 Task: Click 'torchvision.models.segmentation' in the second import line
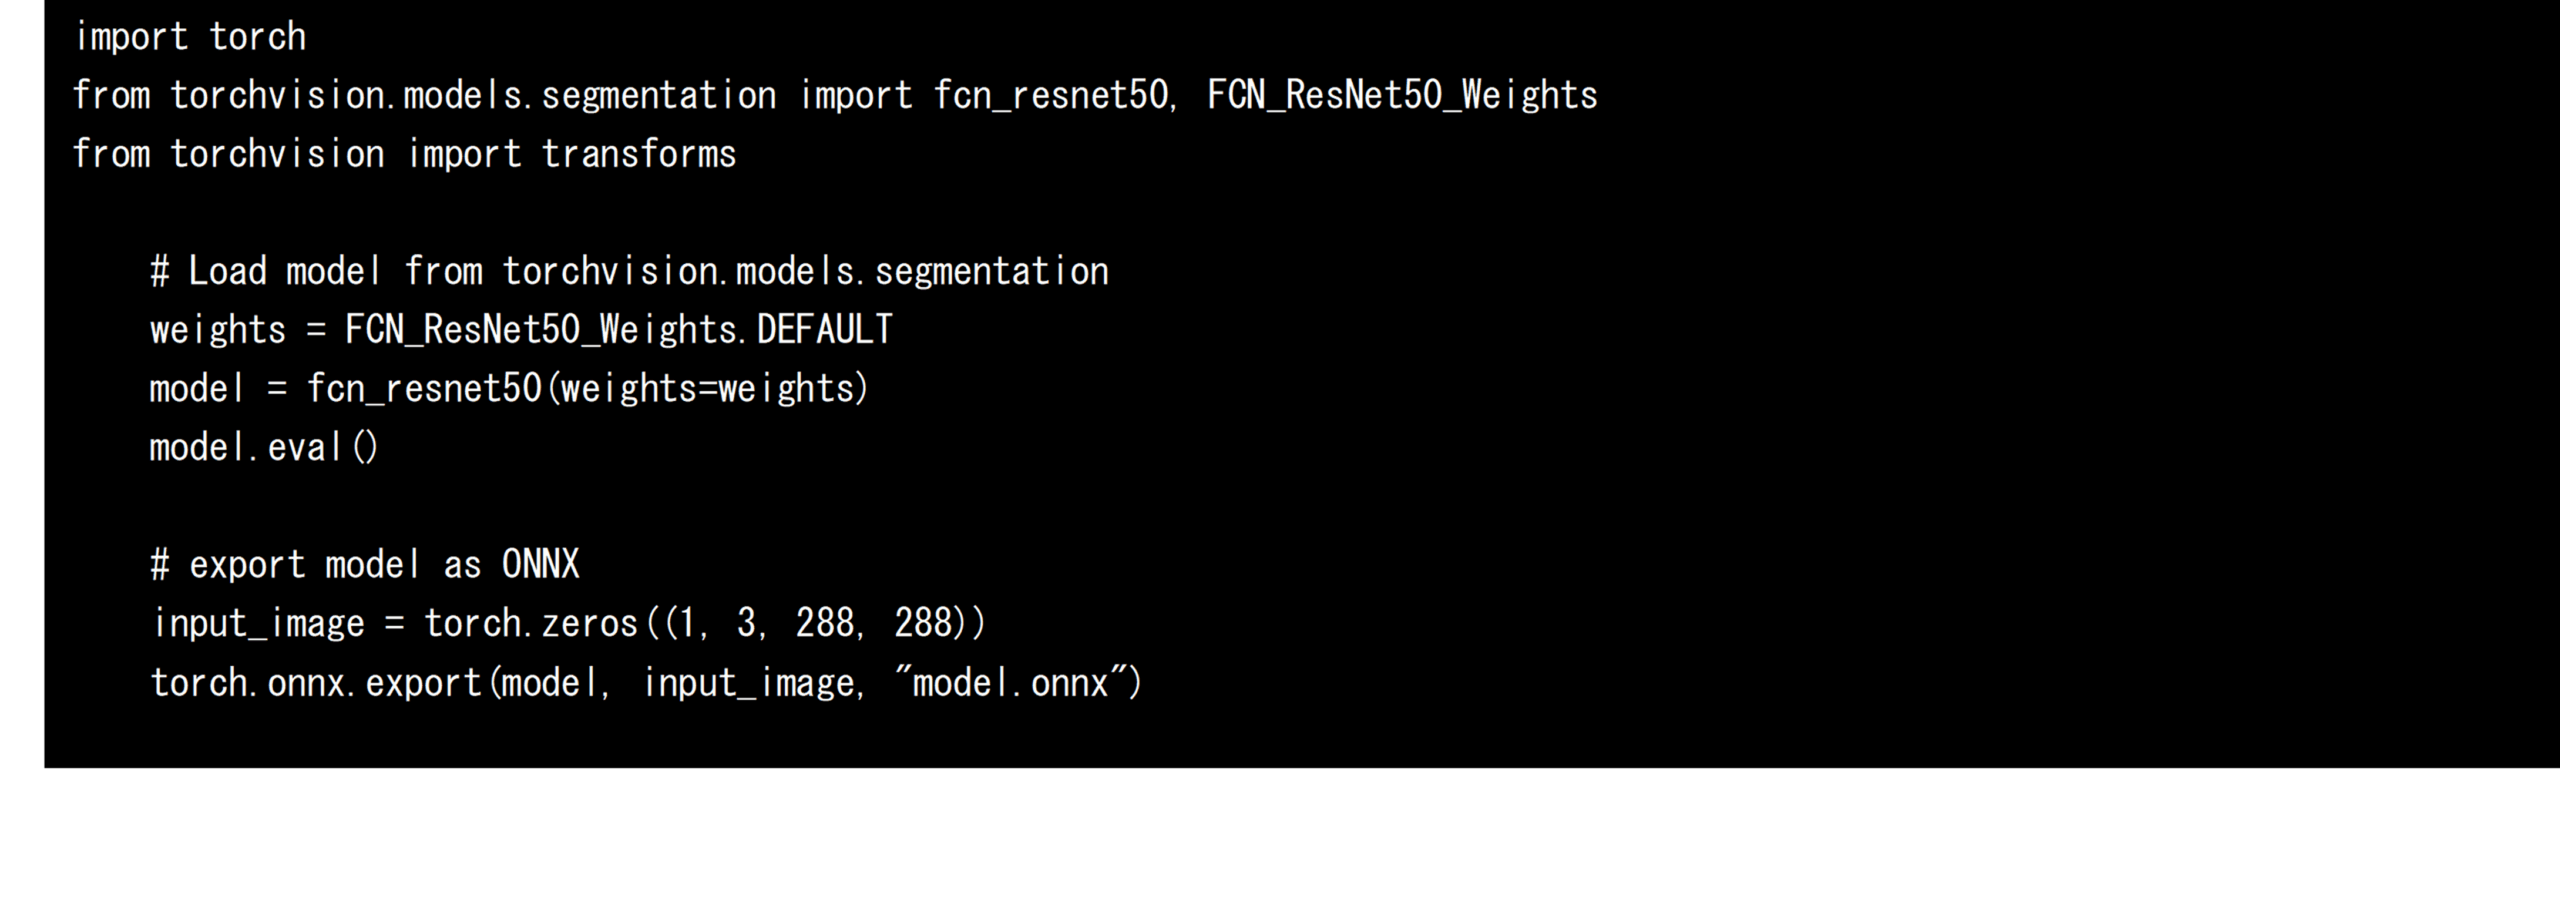click(x=473, y=96)
